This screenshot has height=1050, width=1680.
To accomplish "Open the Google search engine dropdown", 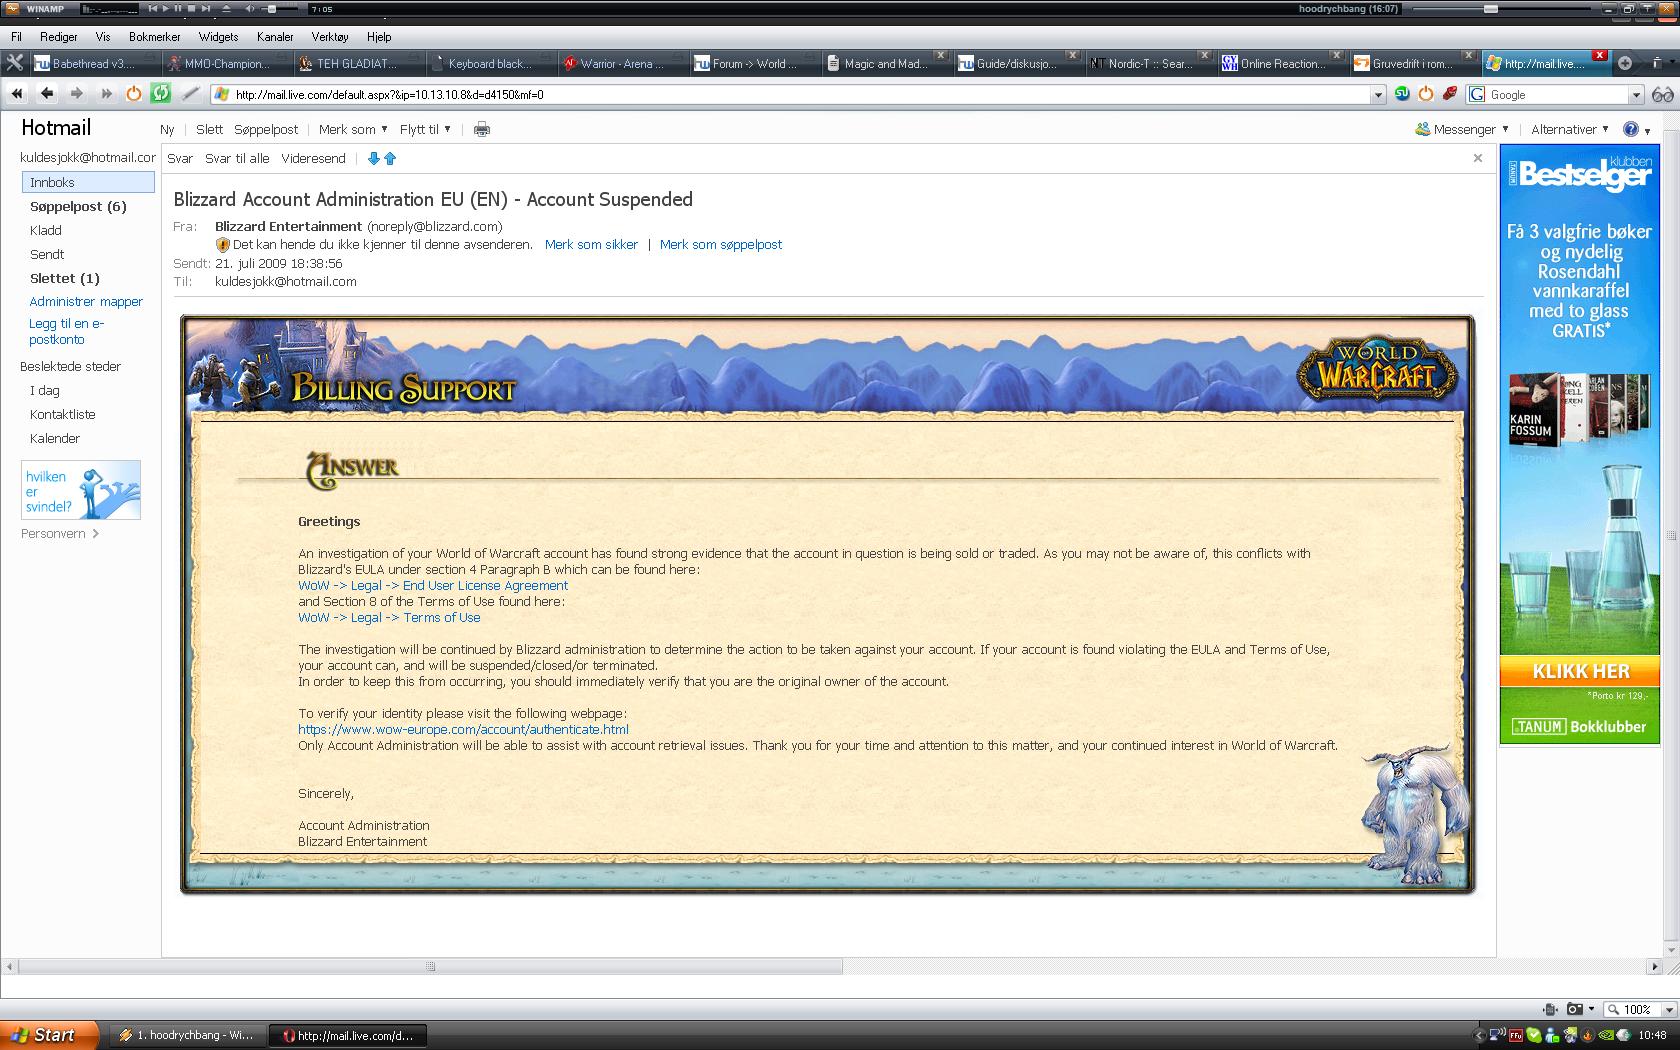I will [1636, 95].
